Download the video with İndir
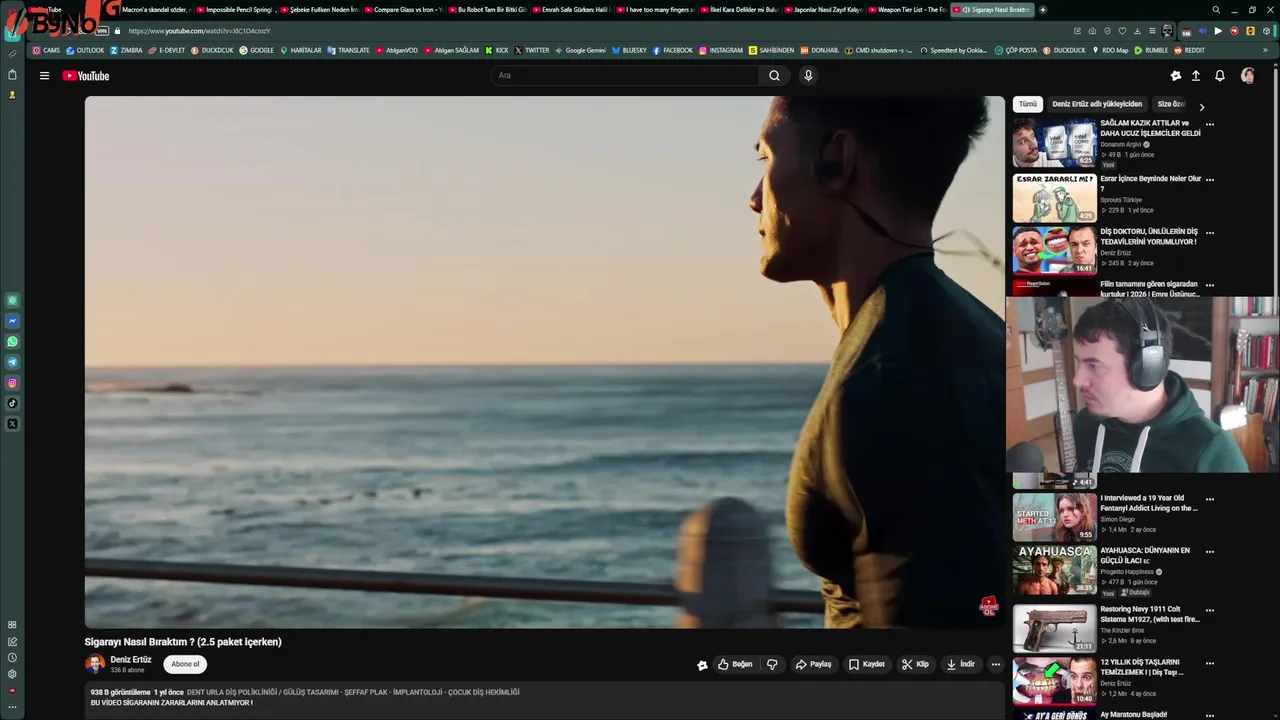This screenshot has width=1280, height=720. 960,664
